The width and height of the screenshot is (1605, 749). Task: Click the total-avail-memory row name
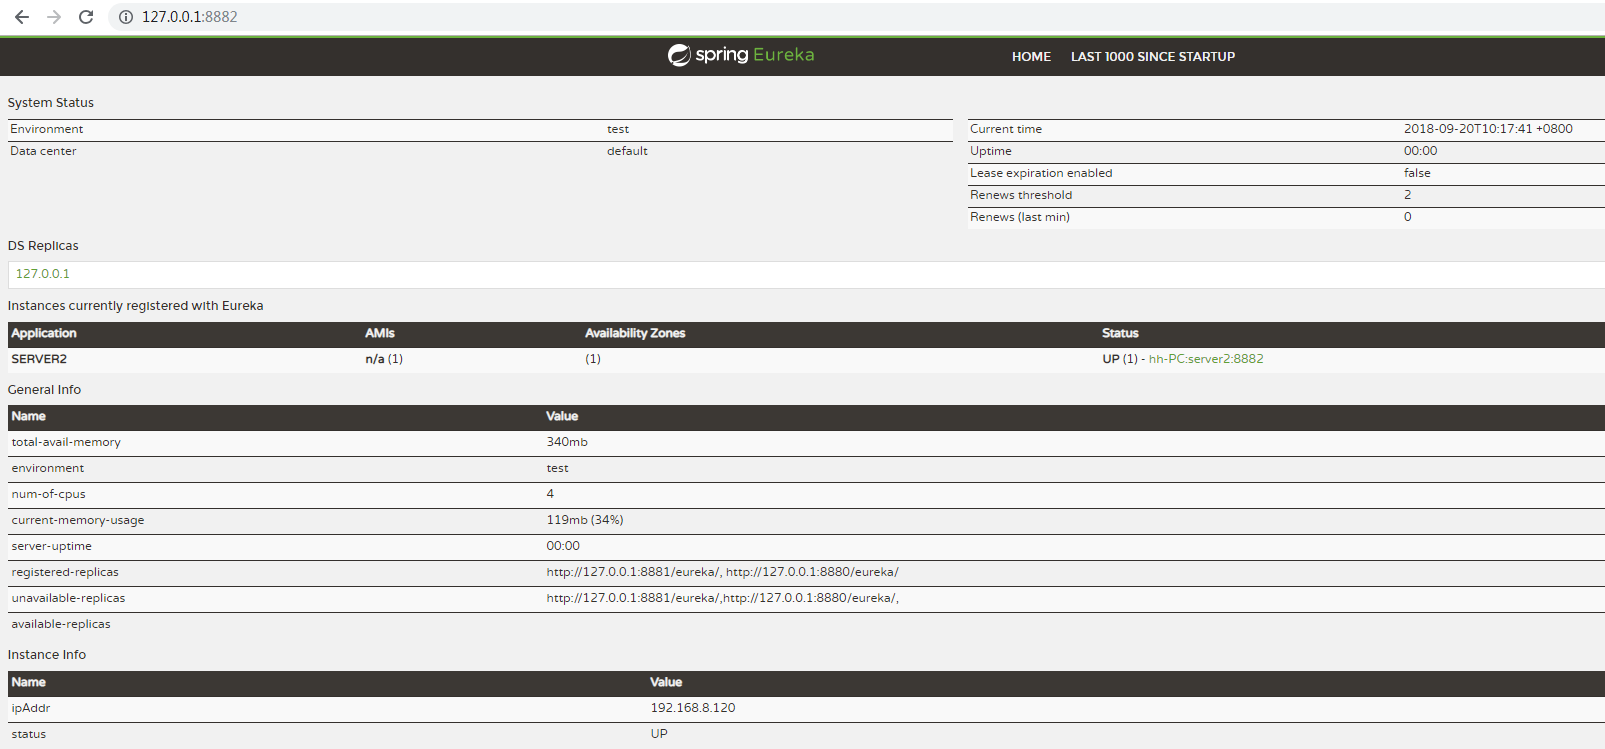tap(66, 442)
